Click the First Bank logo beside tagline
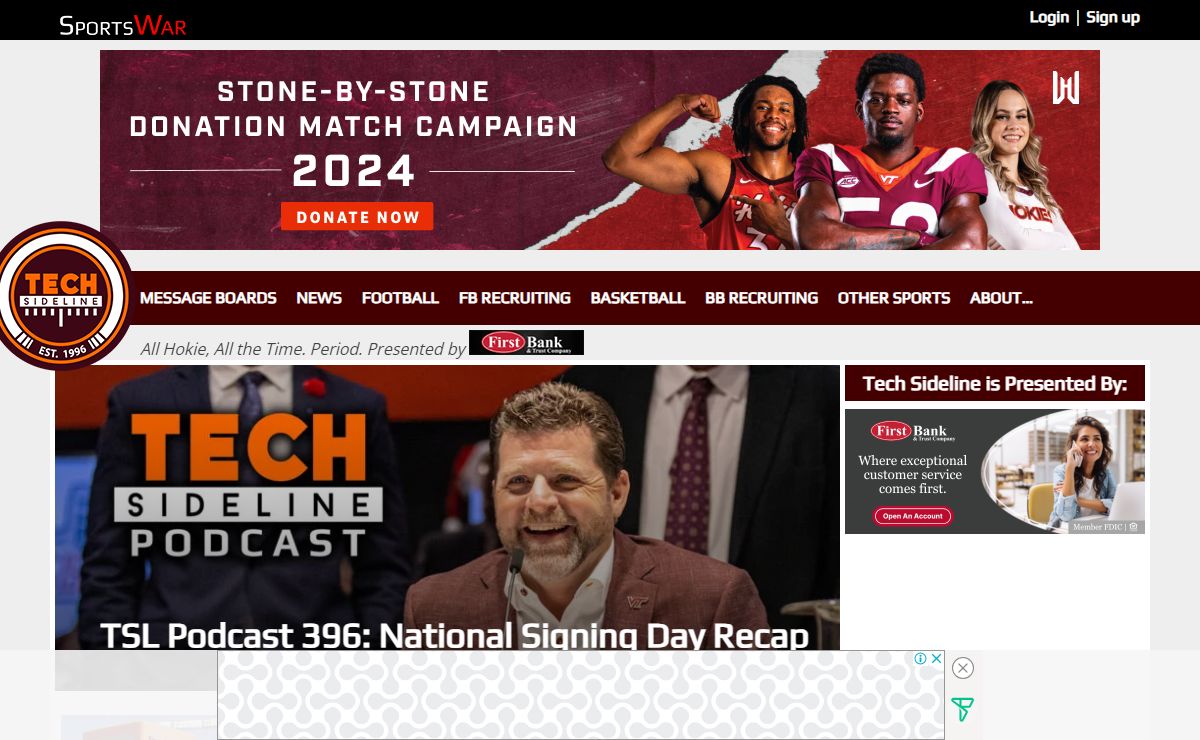This screenshot has width=1200, height=740. click(526, 343)
